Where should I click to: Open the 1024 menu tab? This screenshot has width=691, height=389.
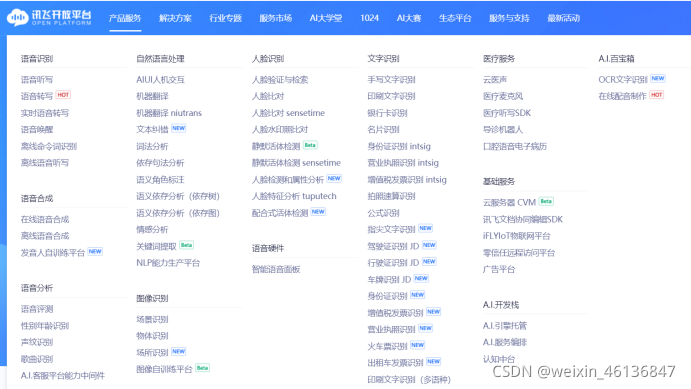pyautogui.click(x=369, y=18)
